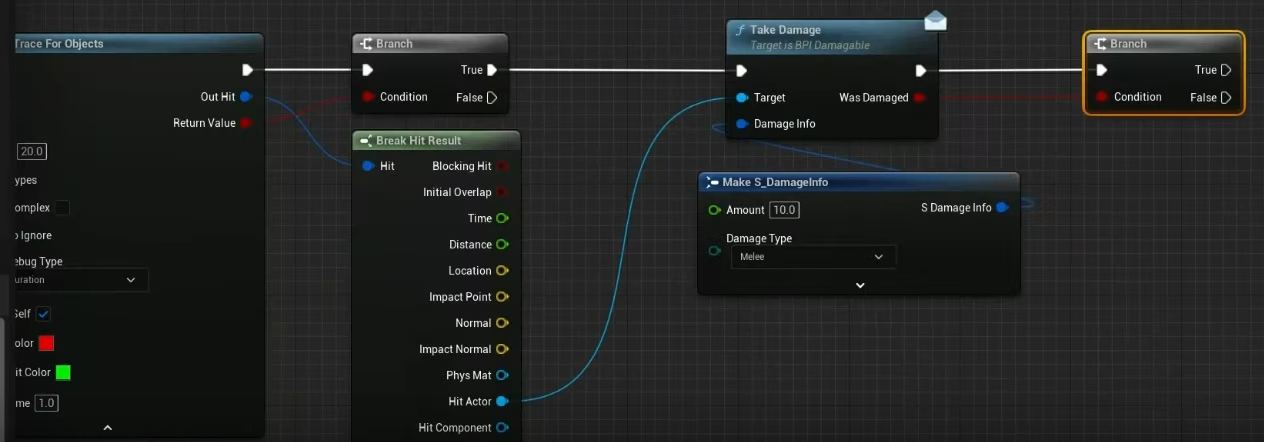Screen dimensions: 1264x442
Task: Click the Out Hit output pin
Action: pos(246,97)
